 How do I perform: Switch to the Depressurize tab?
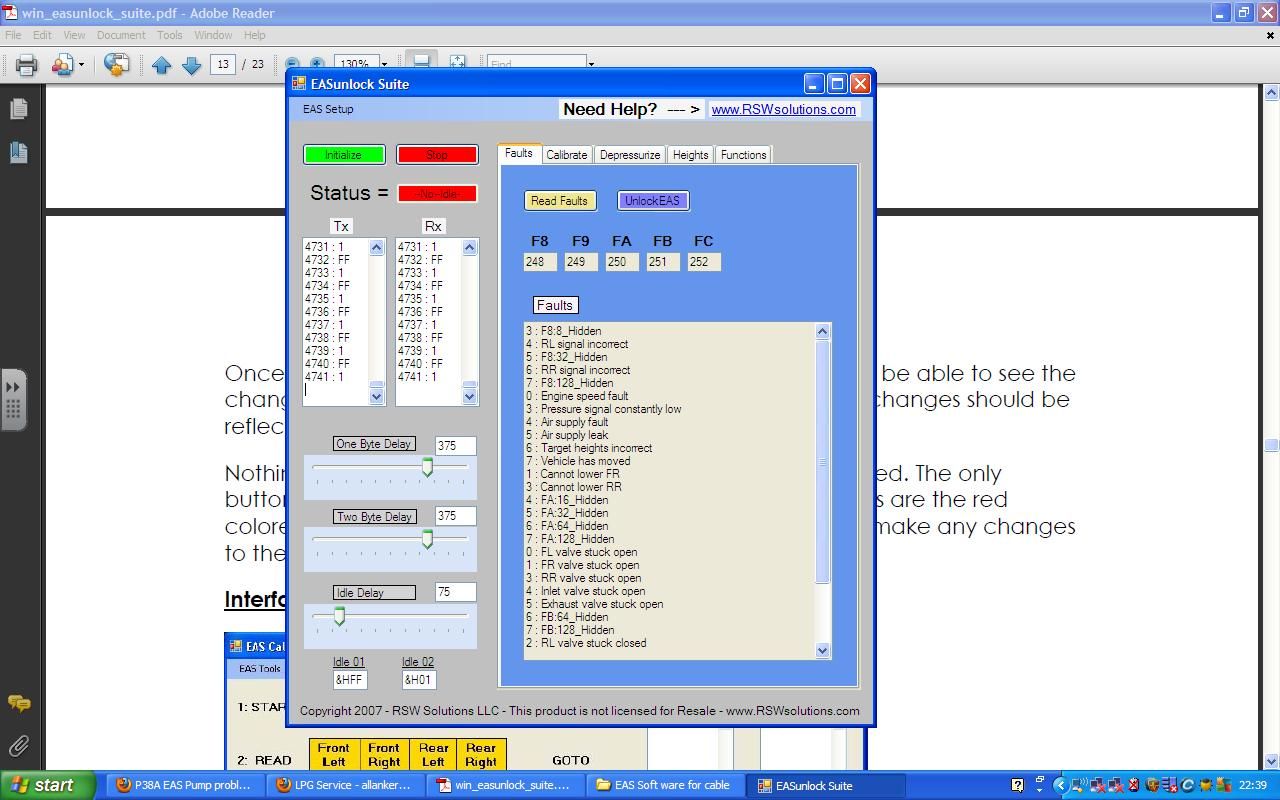[x=630, y=155]
